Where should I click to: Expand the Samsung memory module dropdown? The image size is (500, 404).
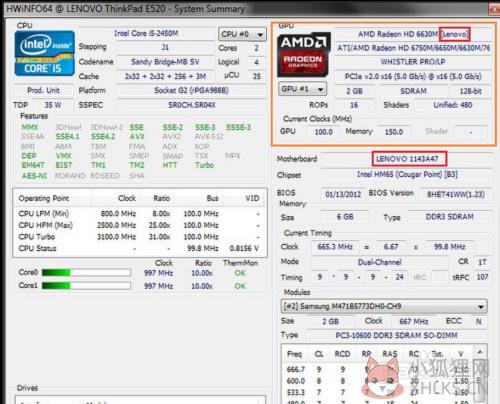(384, 306)
